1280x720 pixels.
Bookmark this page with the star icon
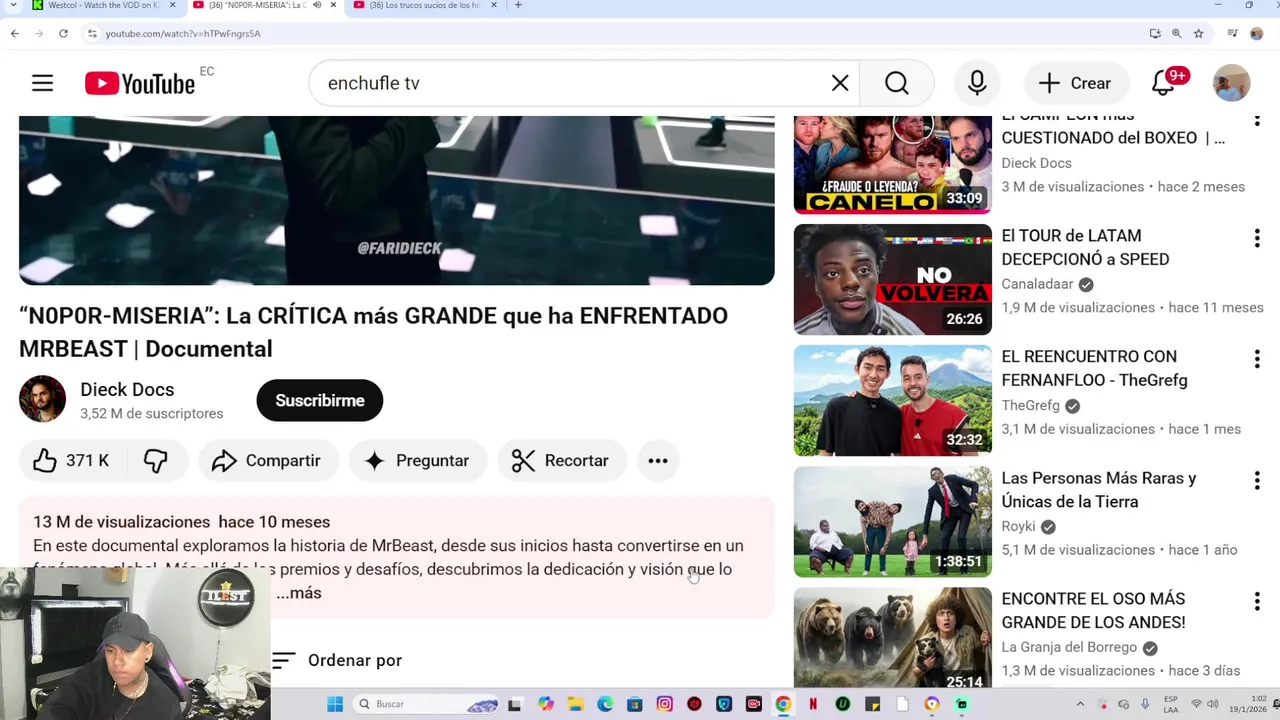1198,33
